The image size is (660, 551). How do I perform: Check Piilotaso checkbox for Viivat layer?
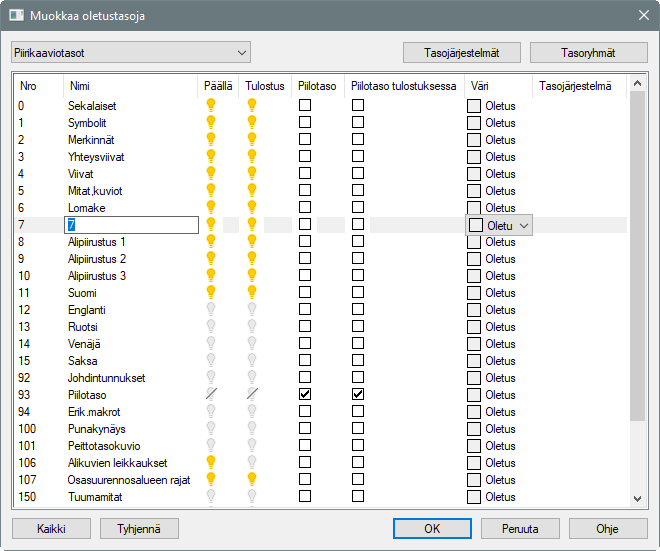(x=305, y=173)
